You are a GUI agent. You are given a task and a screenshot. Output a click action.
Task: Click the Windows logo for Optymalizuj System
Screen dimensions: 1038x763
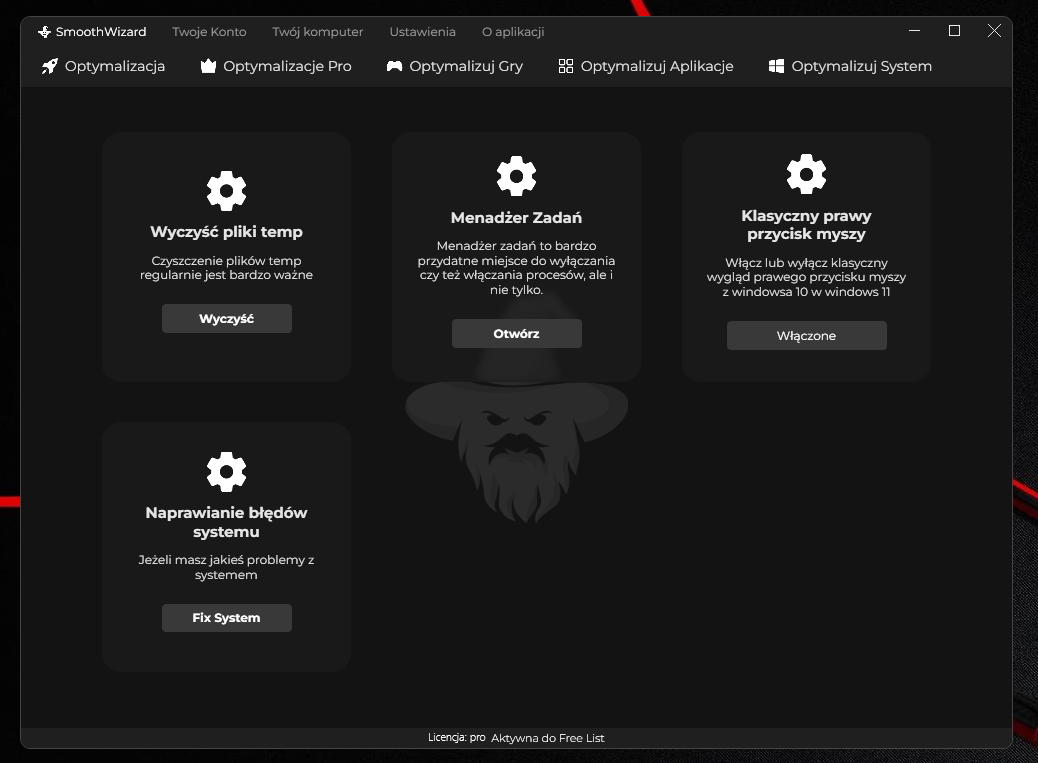[776, 66]
